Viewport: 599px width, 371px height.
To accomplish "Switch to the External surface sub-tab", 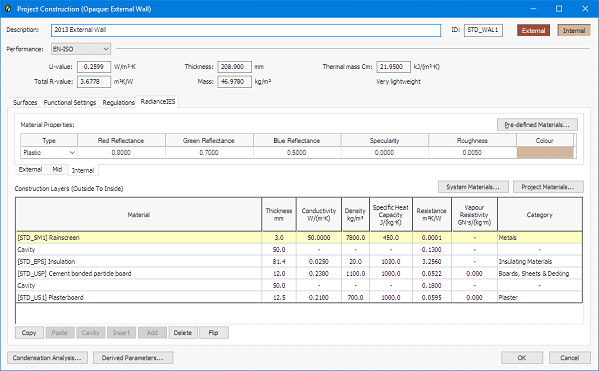I will (x=31, y=170).
